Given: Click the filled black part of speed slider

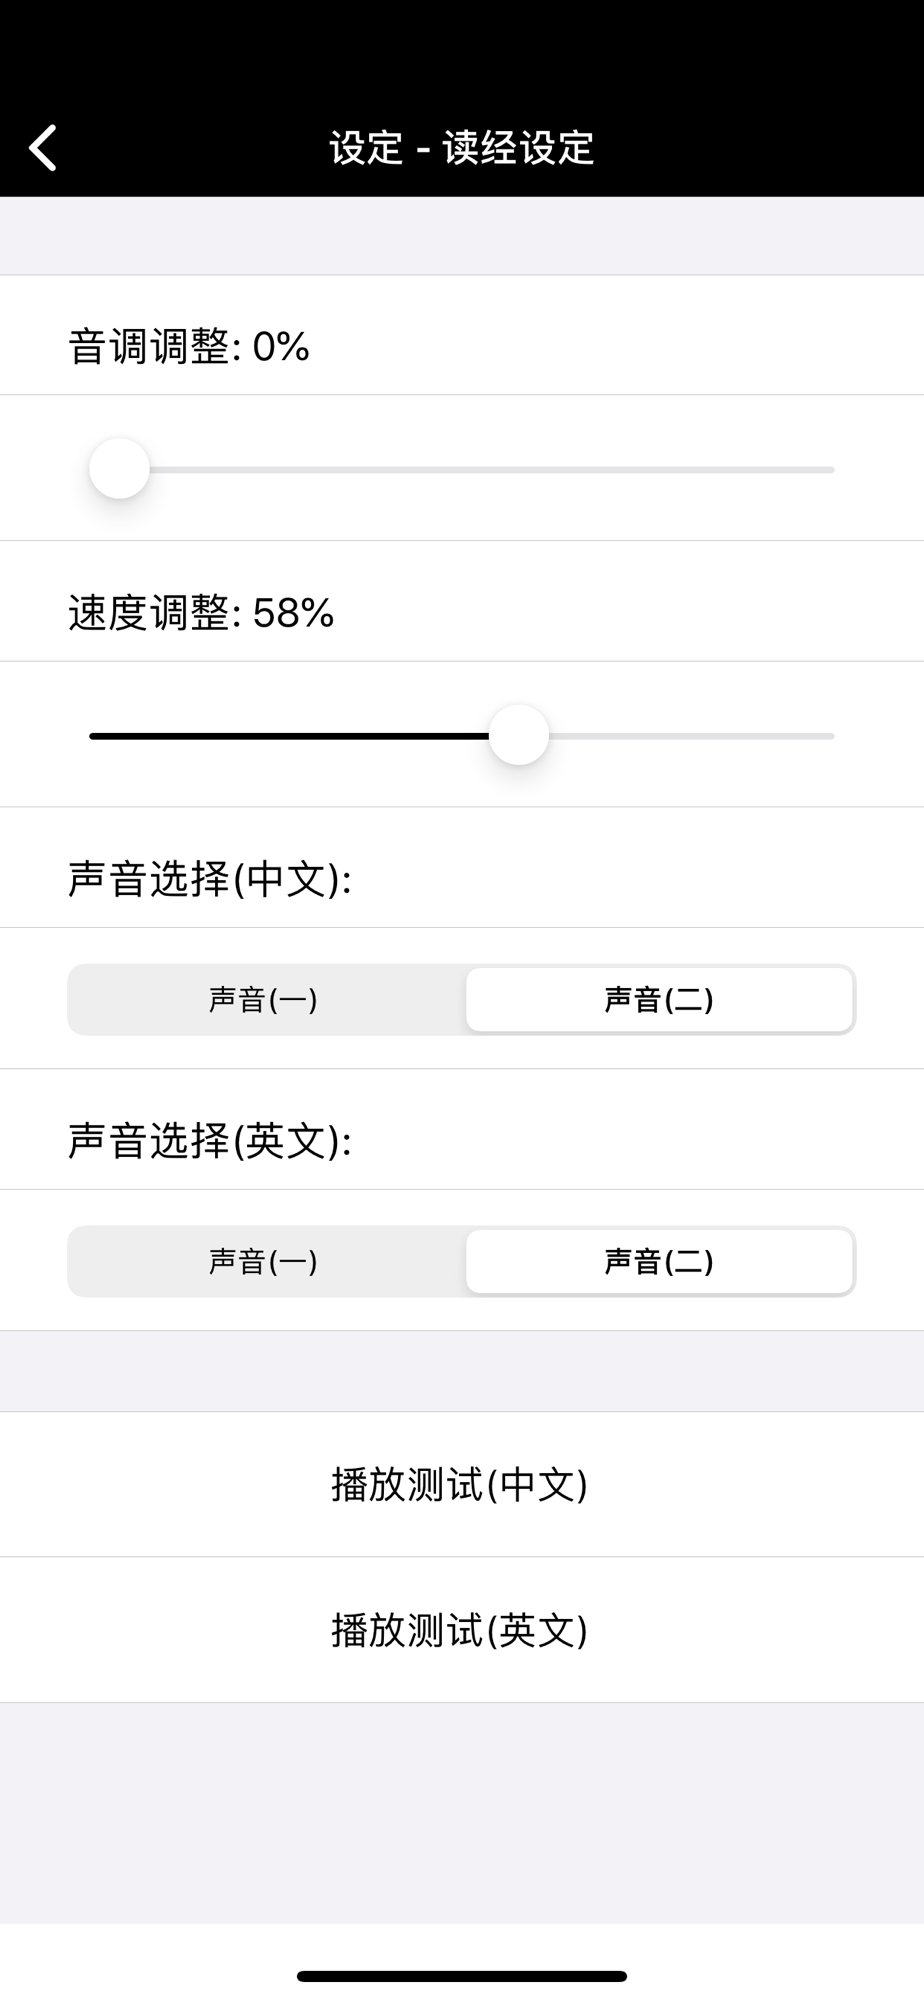Looking at the screenshot, I should pyautogui.click(x=290, y=736).
